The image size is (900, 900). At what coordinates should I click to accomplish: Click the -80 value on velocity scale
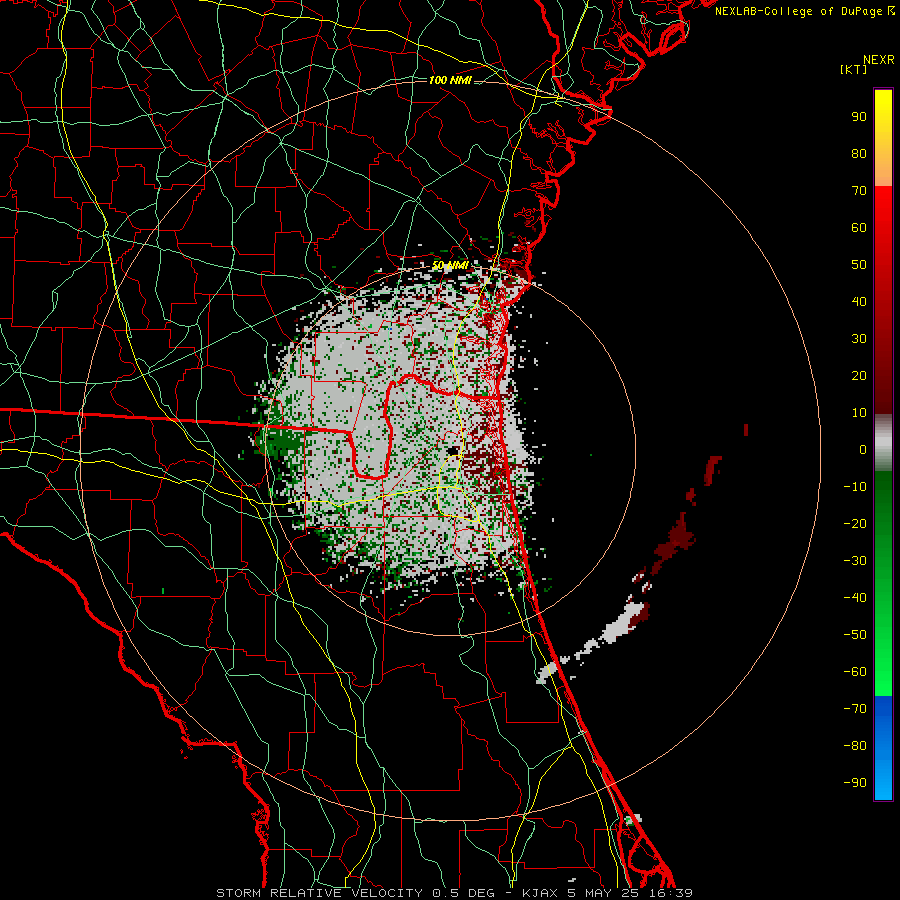[x=855, y=746]
